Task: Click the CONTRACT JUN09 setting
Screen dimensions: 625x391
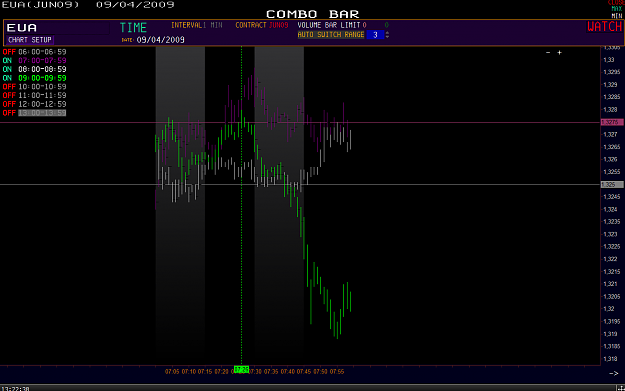Action: pos(261,25)
